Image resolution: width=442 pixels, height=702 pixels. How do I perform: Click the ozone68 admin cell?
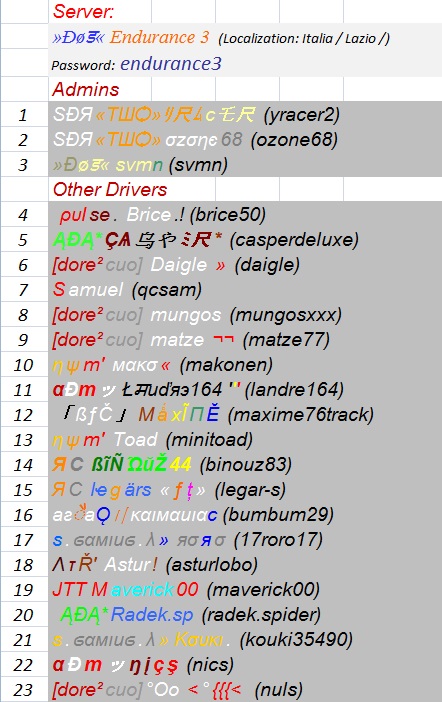pyautogui.click(x=245, y=140)
